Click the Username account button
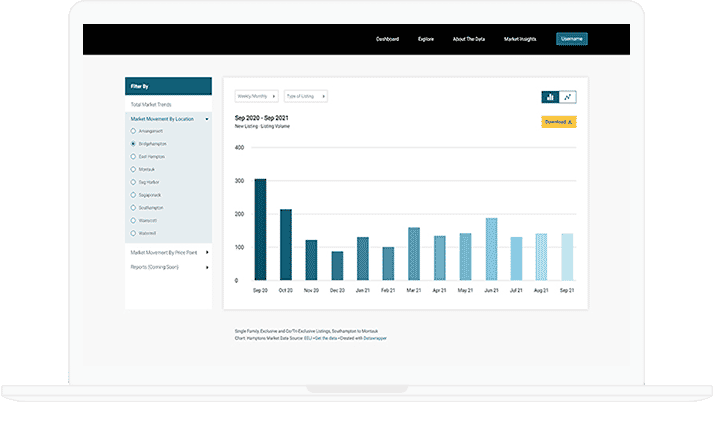The height and width of the screenshot is (430, 715). 572,39
